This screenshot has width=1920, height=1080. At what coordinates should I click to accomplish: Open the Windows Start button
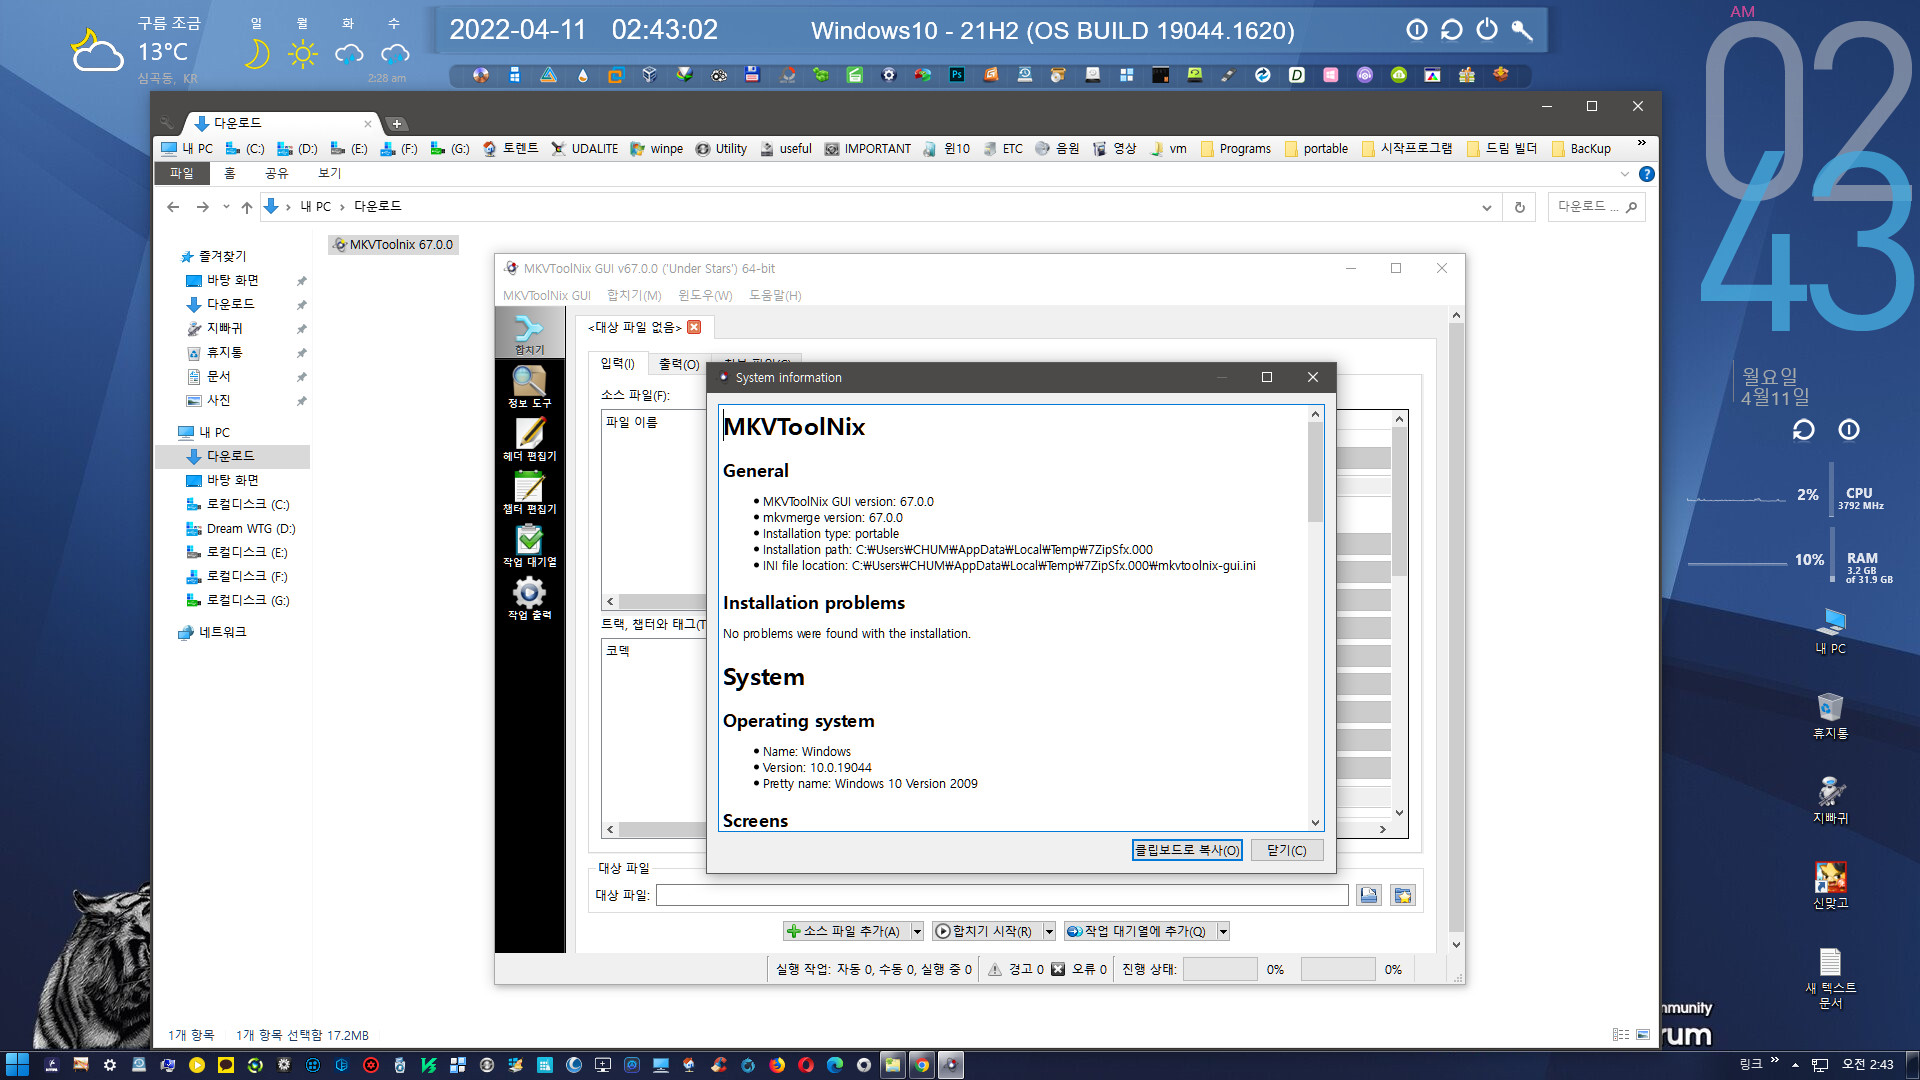click(17, 1065)
